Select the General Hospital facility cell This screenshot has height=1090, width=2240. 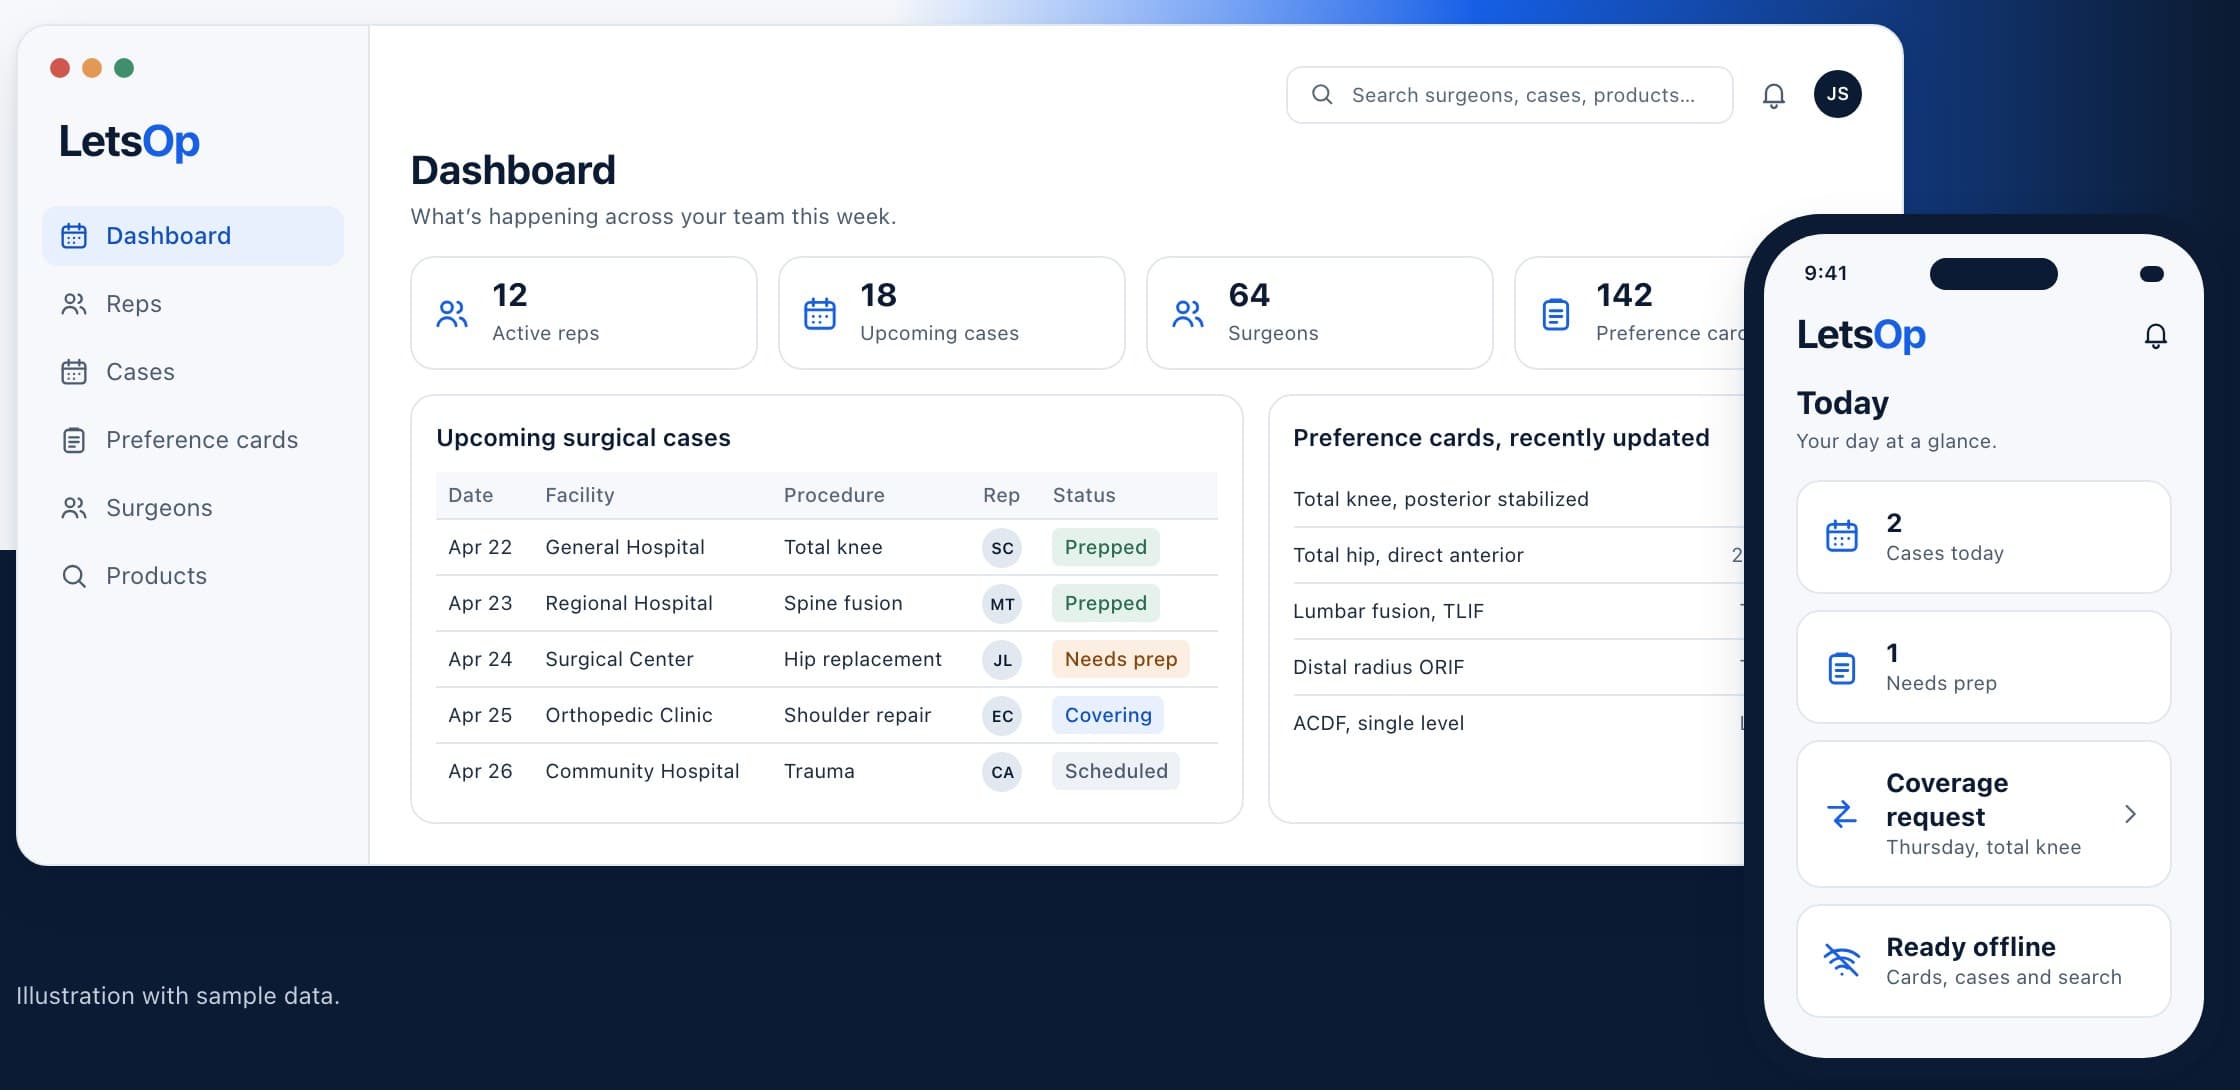(625, 547)
